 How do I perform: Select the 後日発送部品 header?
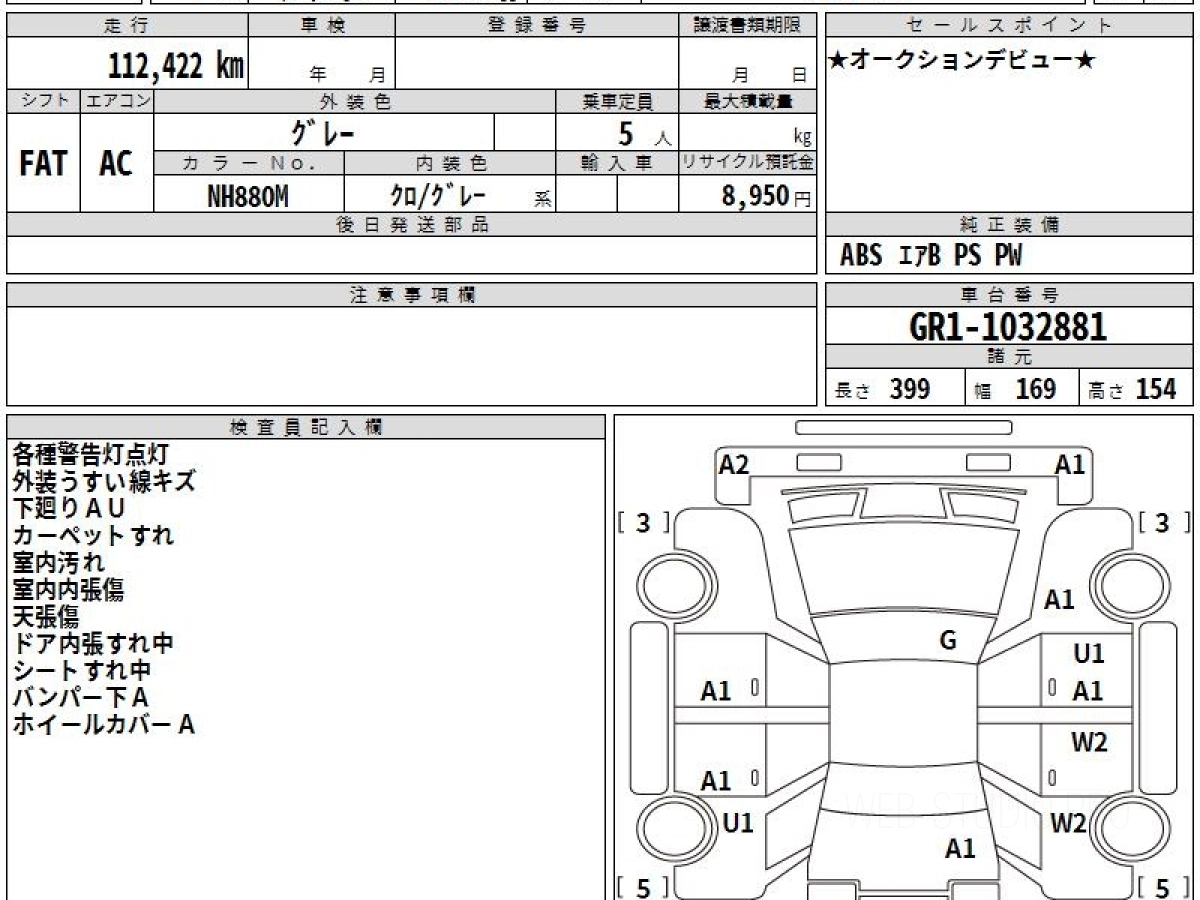coord(411,225)
